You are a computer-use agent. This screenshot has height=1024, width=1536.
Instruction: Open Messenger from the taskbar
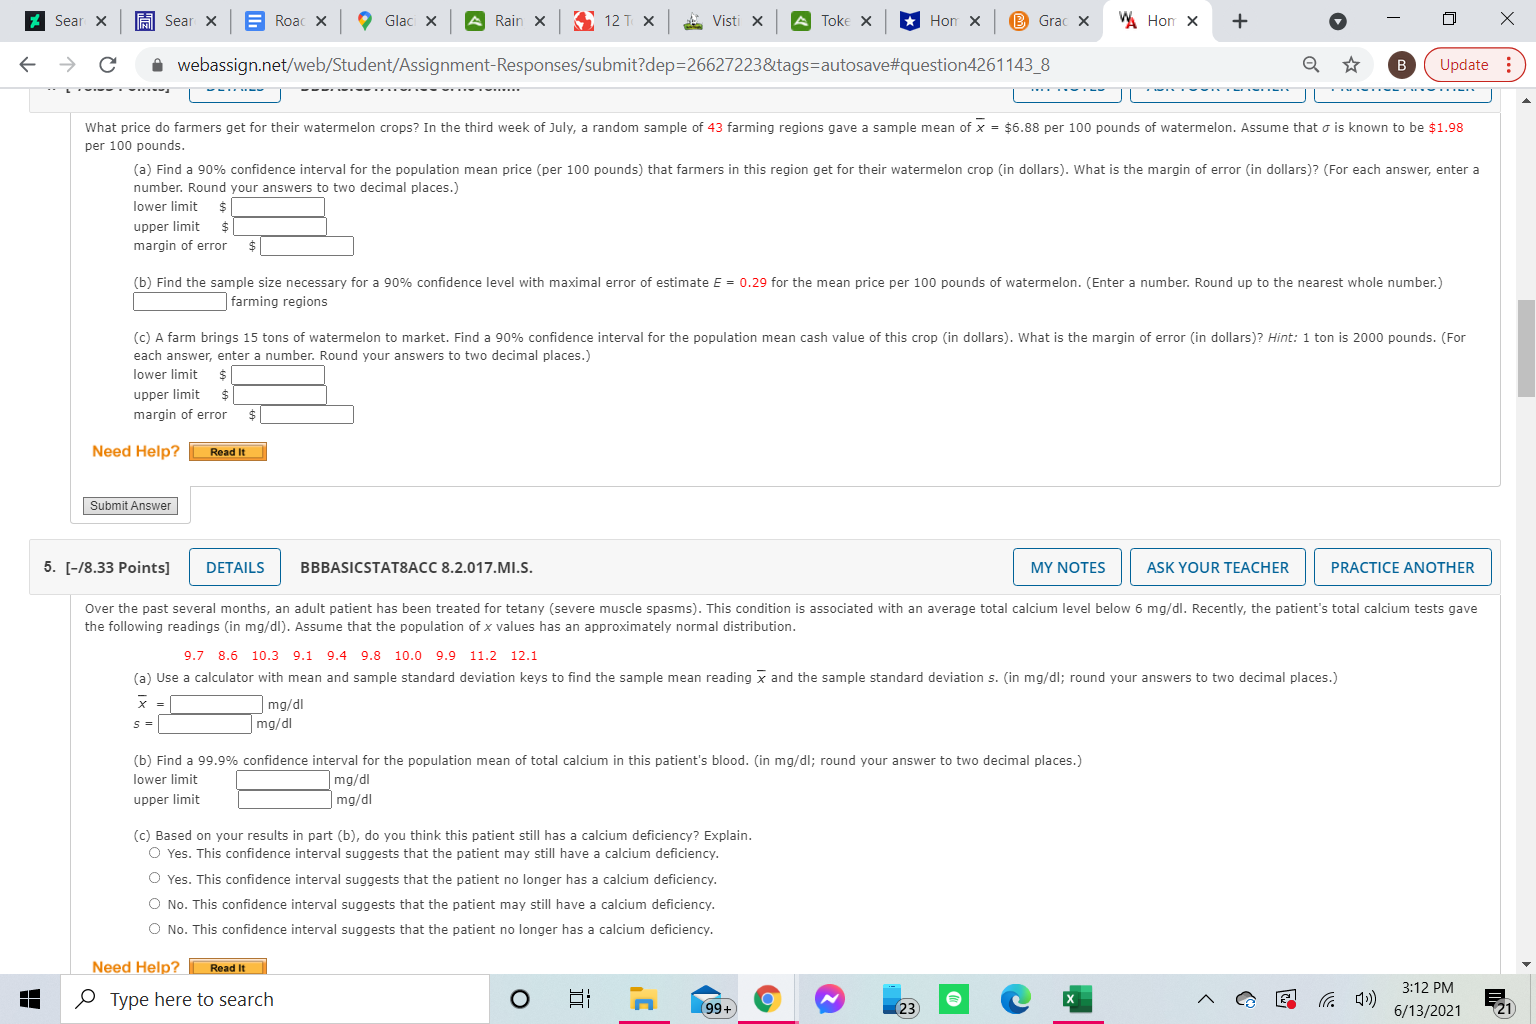coord(830,998)
